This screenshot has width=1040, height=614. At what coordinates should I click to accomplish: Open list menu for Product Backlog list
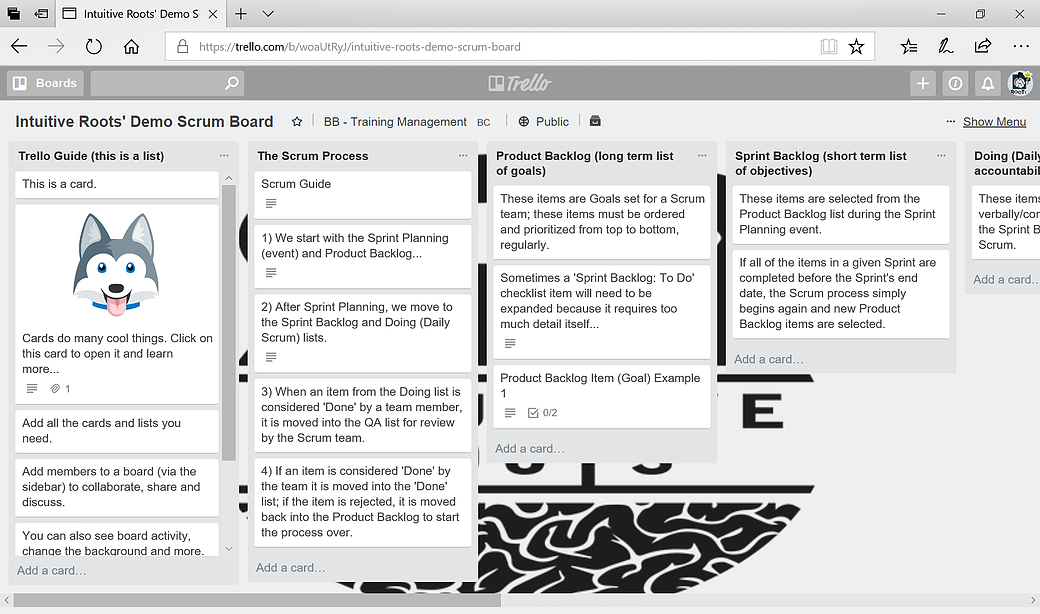click(702, 155)
